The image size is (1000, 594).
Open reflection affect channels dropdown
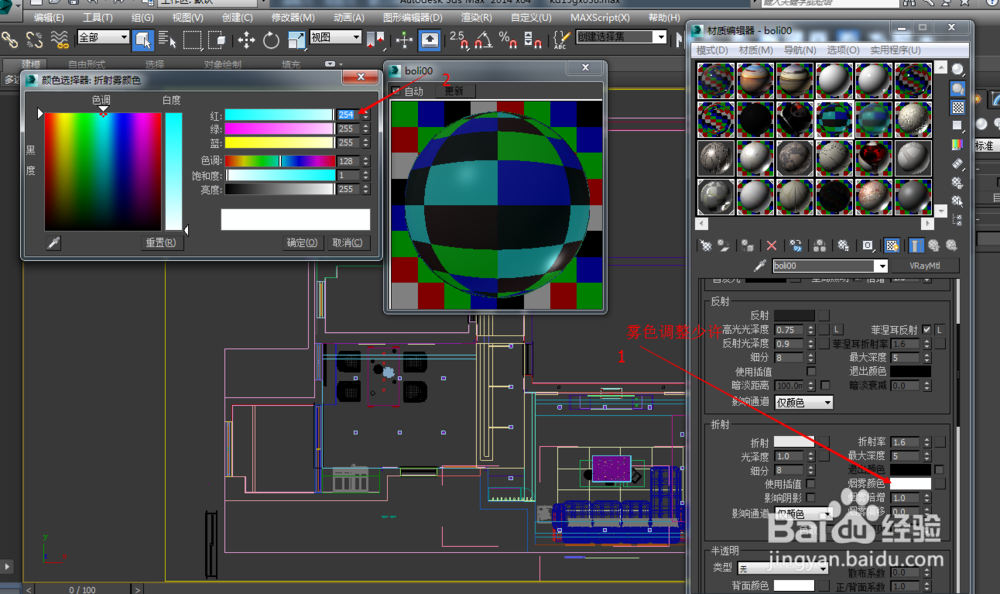(x=804, y=403)
